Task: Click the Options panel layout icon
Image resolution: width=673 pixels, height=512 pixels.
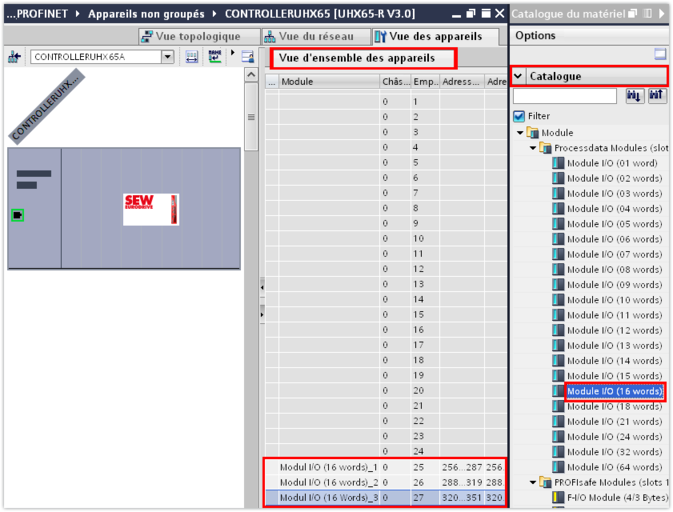Action: 659,55
